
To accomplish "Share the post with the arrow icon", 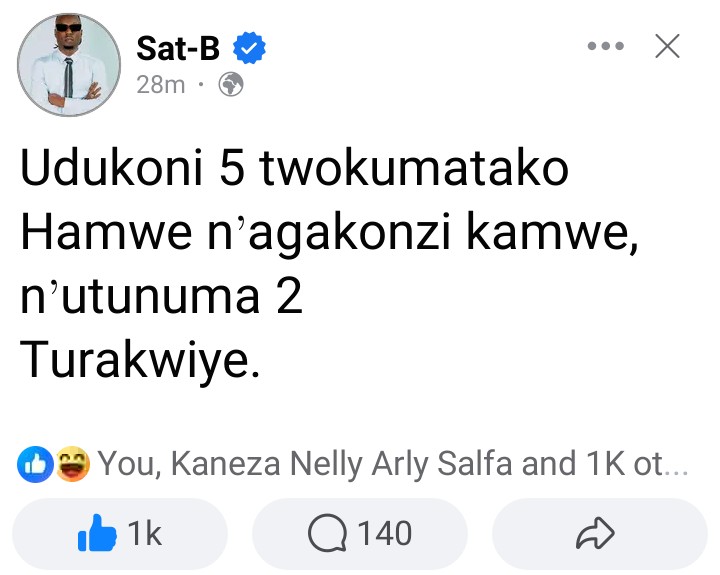I will click(x=595, y=533).
